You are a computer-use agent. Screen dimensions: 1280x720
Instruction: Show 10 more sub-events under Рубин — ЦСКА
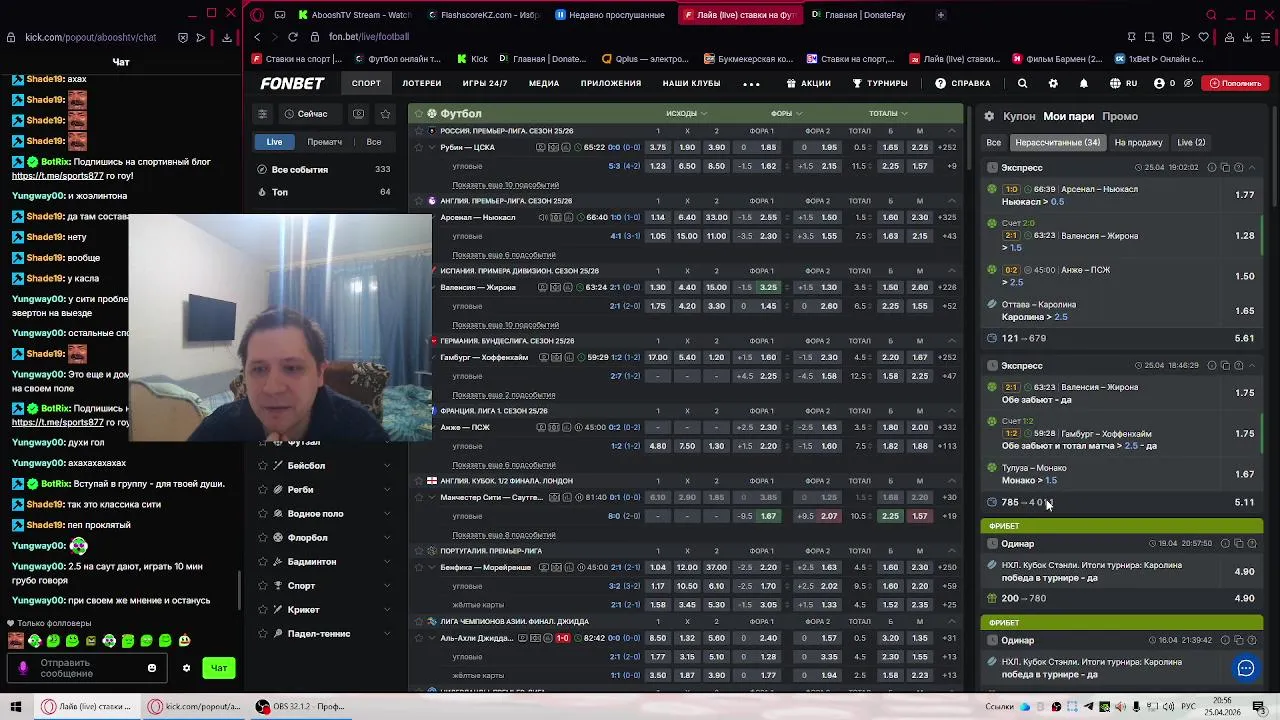pyautogui.click(x=505, y=185)
